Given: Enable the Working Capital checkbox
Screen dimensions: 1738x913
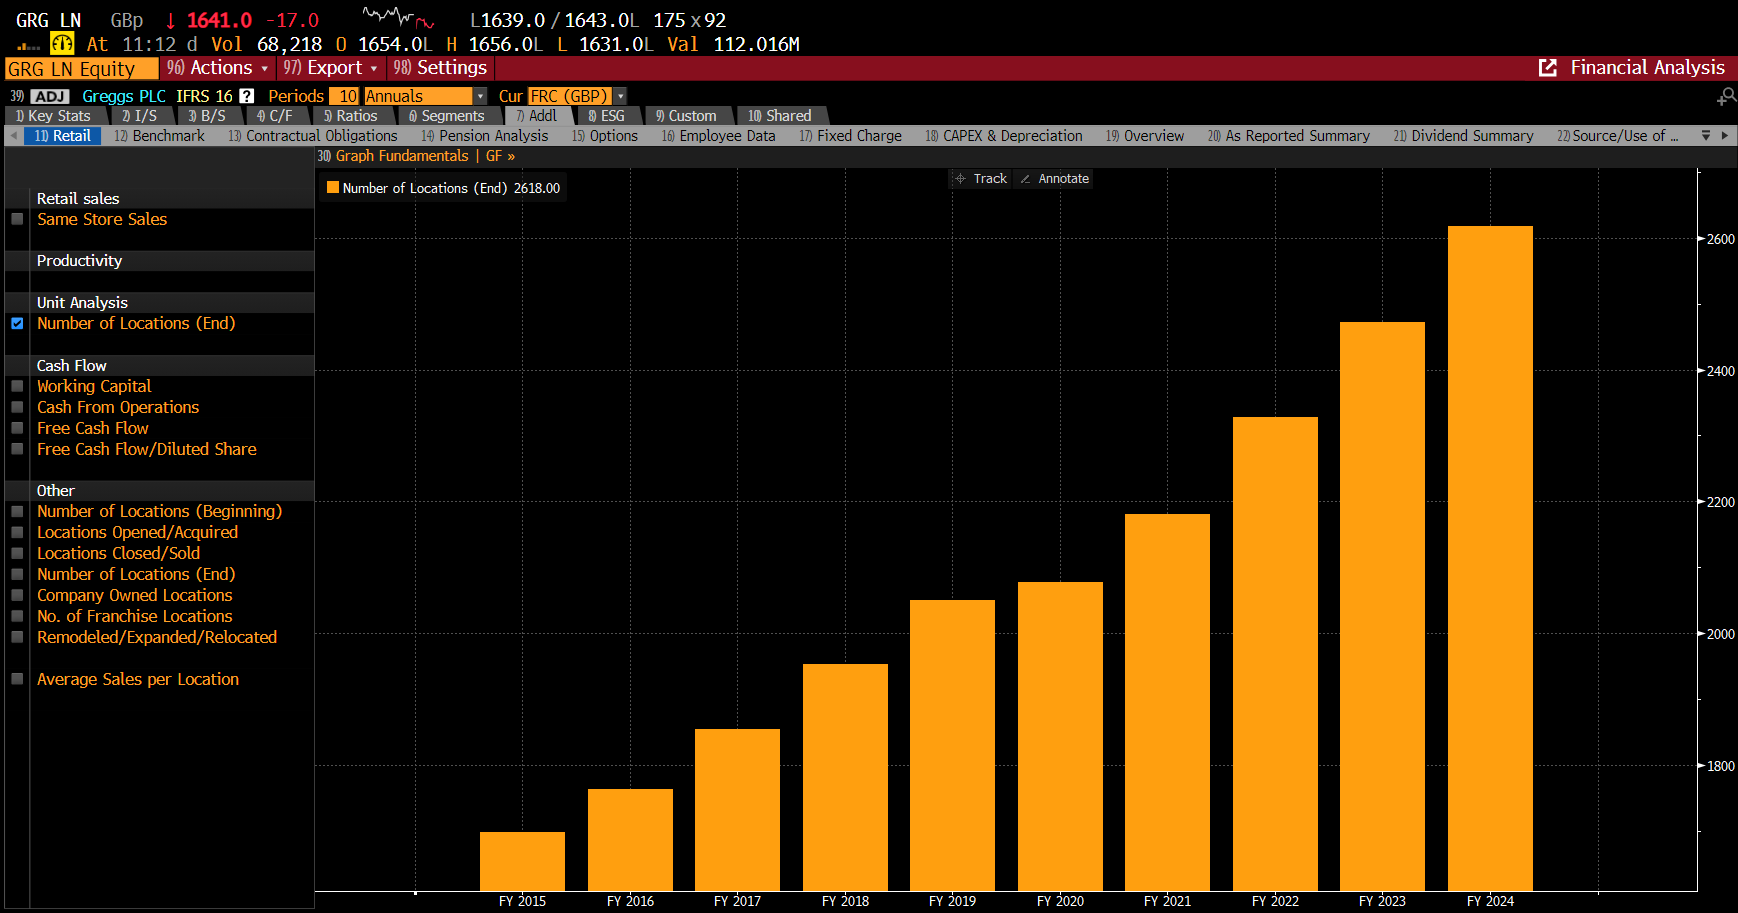Looking at the screenshot, I should 17,386.
